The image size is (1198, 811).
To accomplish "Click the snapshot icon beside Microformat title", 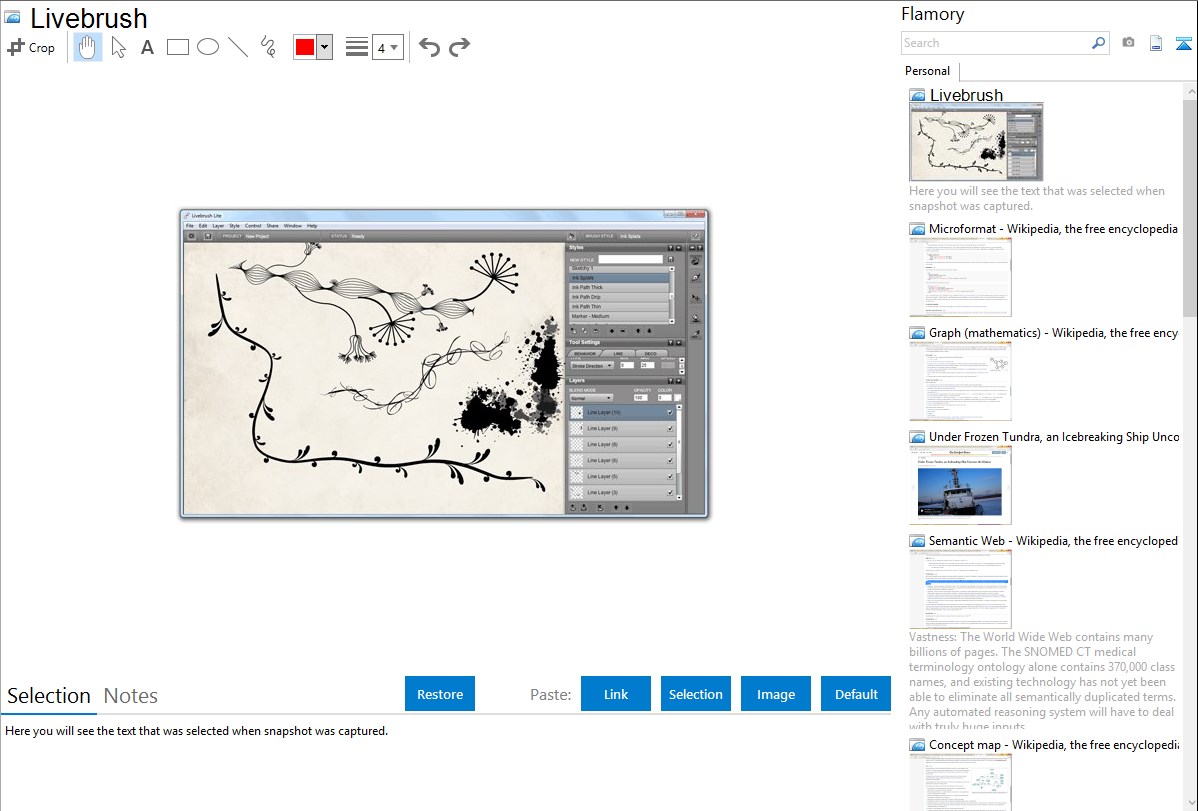I will tap(917, 229).
